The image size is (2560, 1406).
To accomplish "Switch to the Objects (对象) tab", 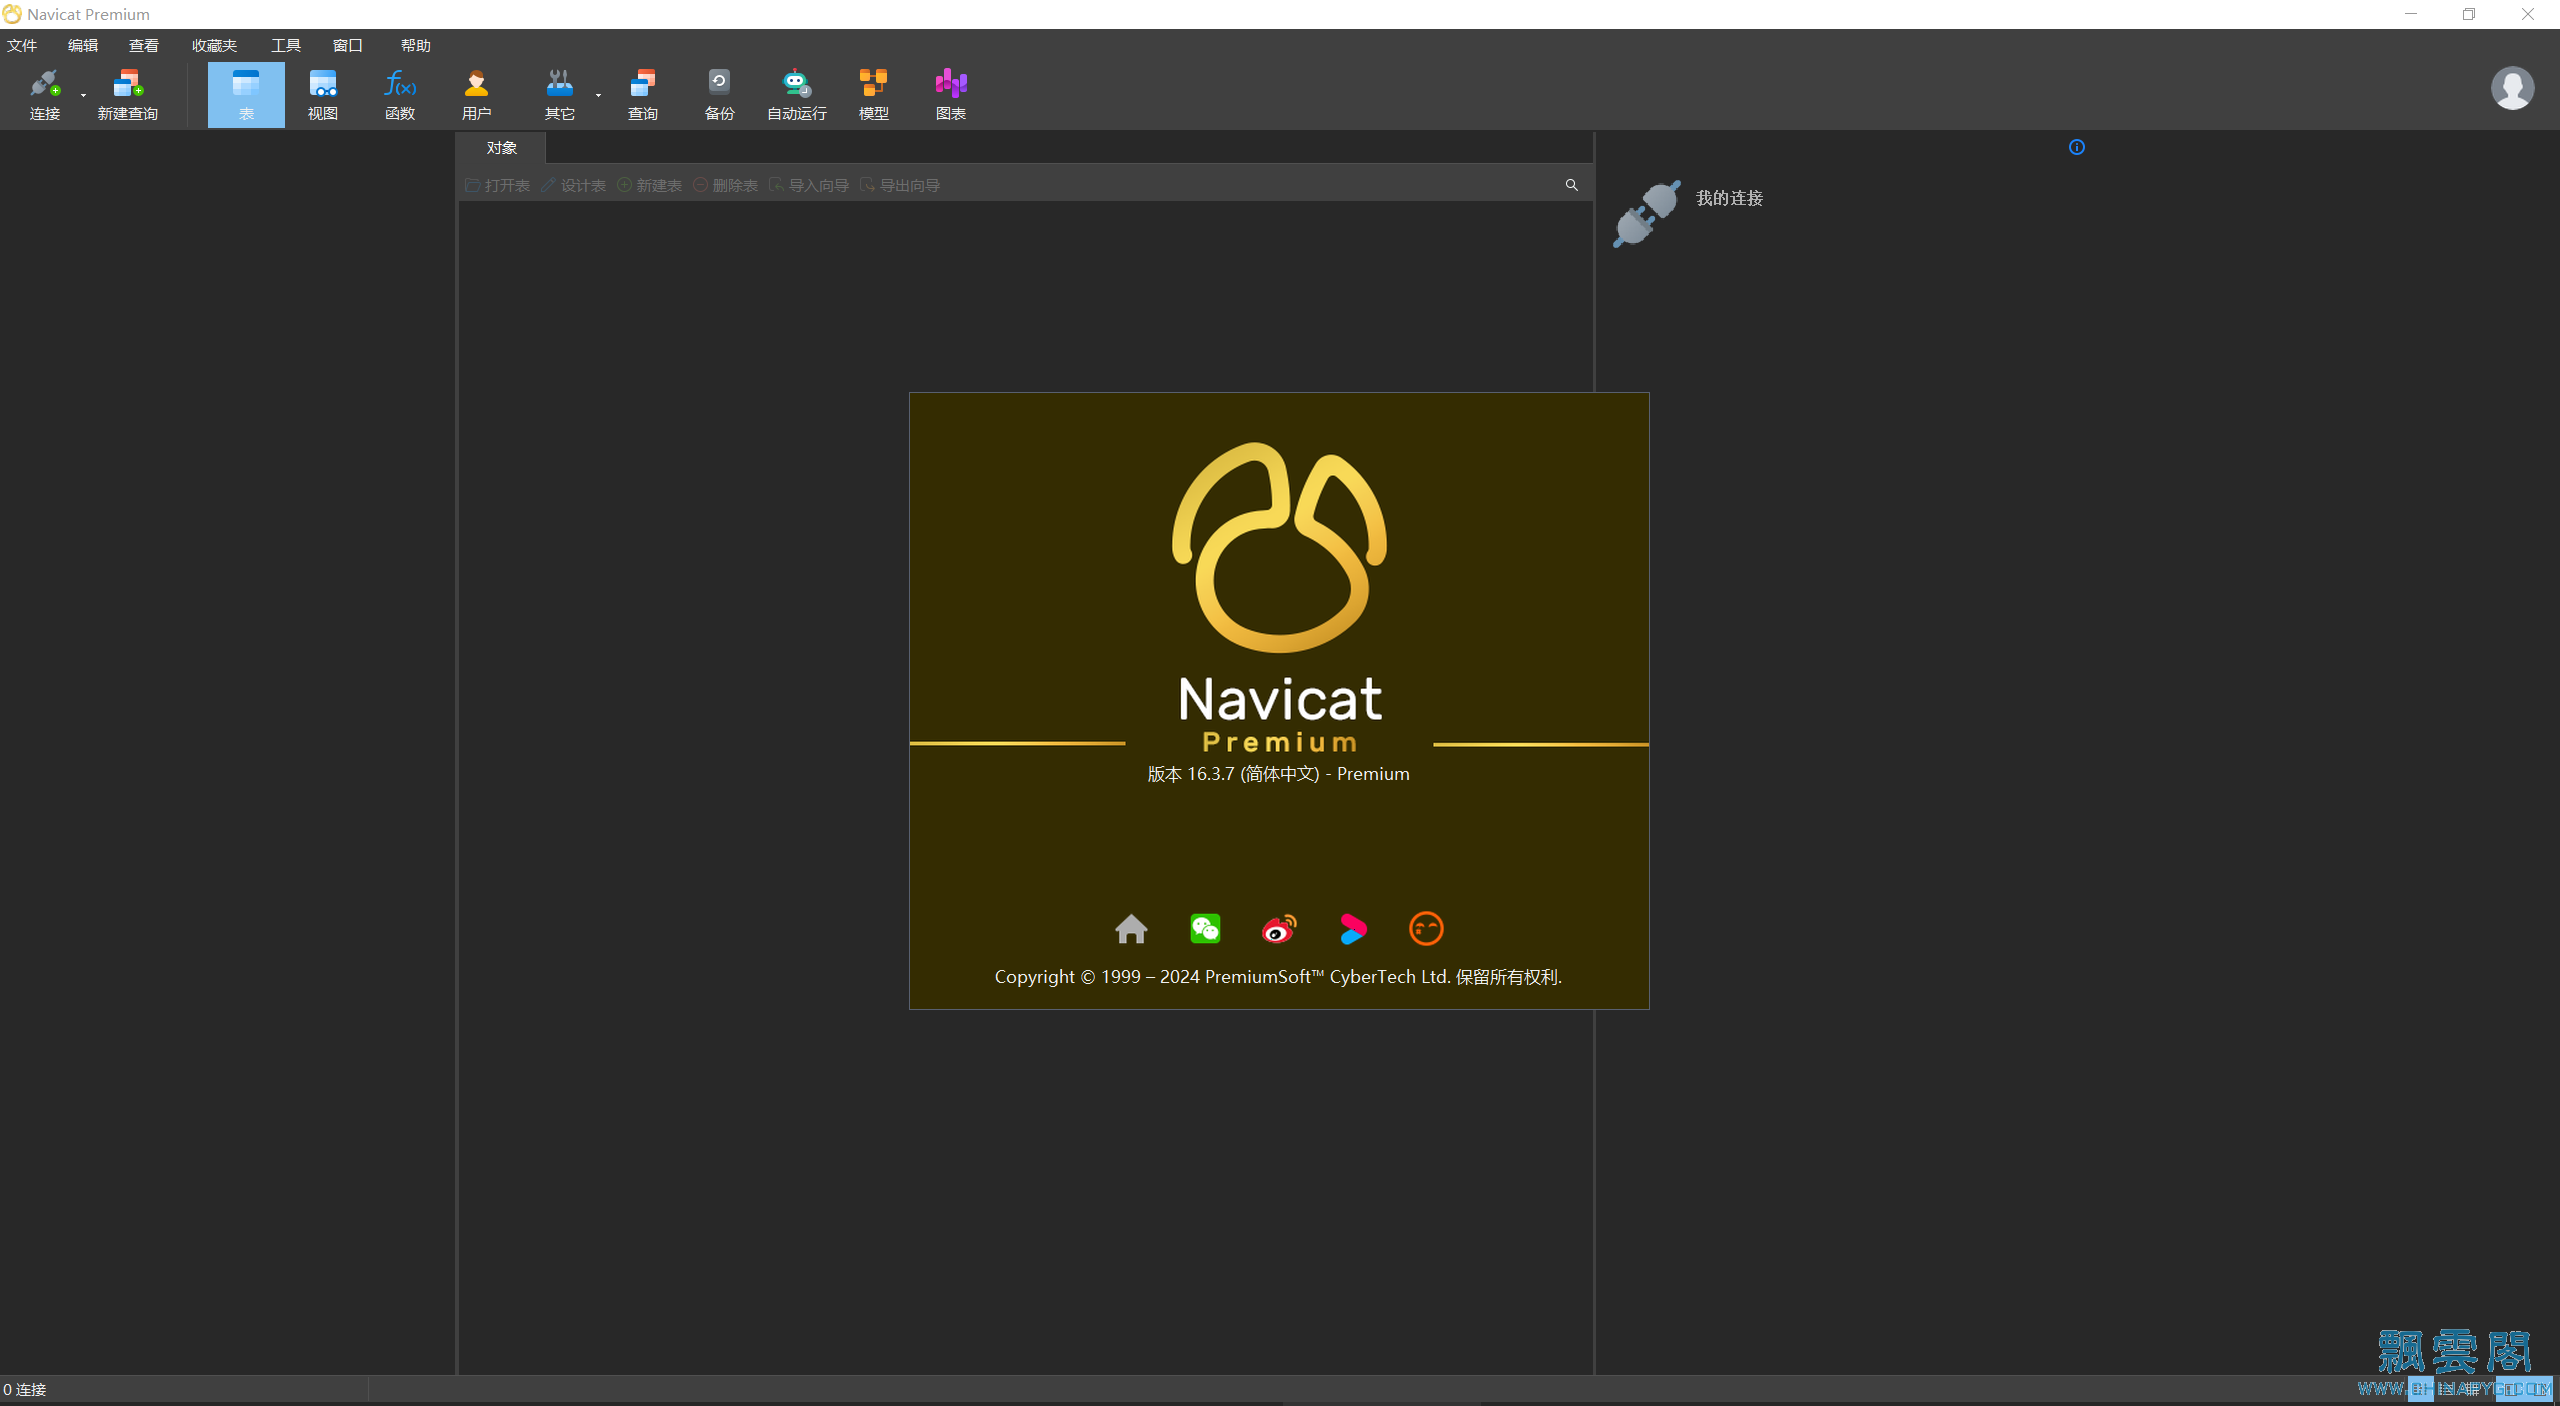I will coord(501,148).
